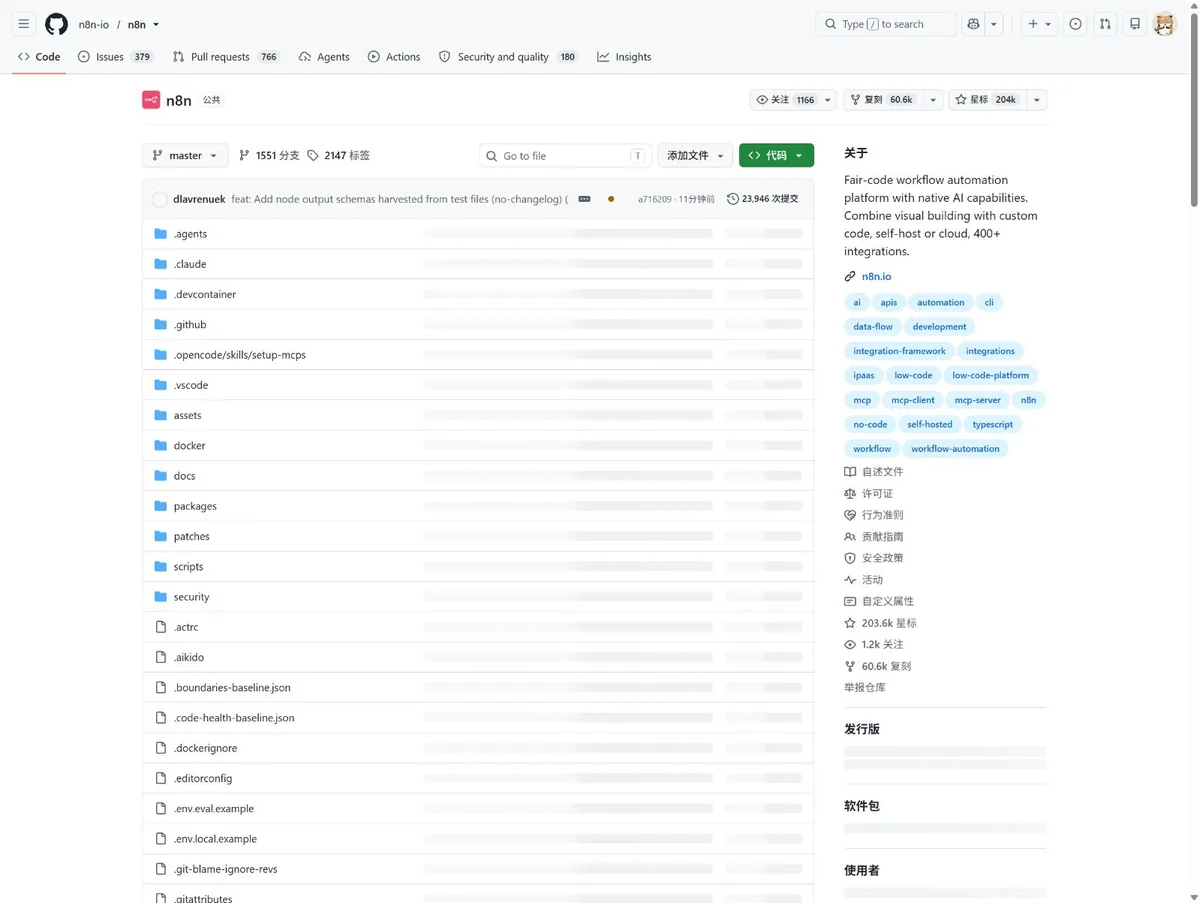
Task: Switch to the Code tab
Action: coord(39,57)
